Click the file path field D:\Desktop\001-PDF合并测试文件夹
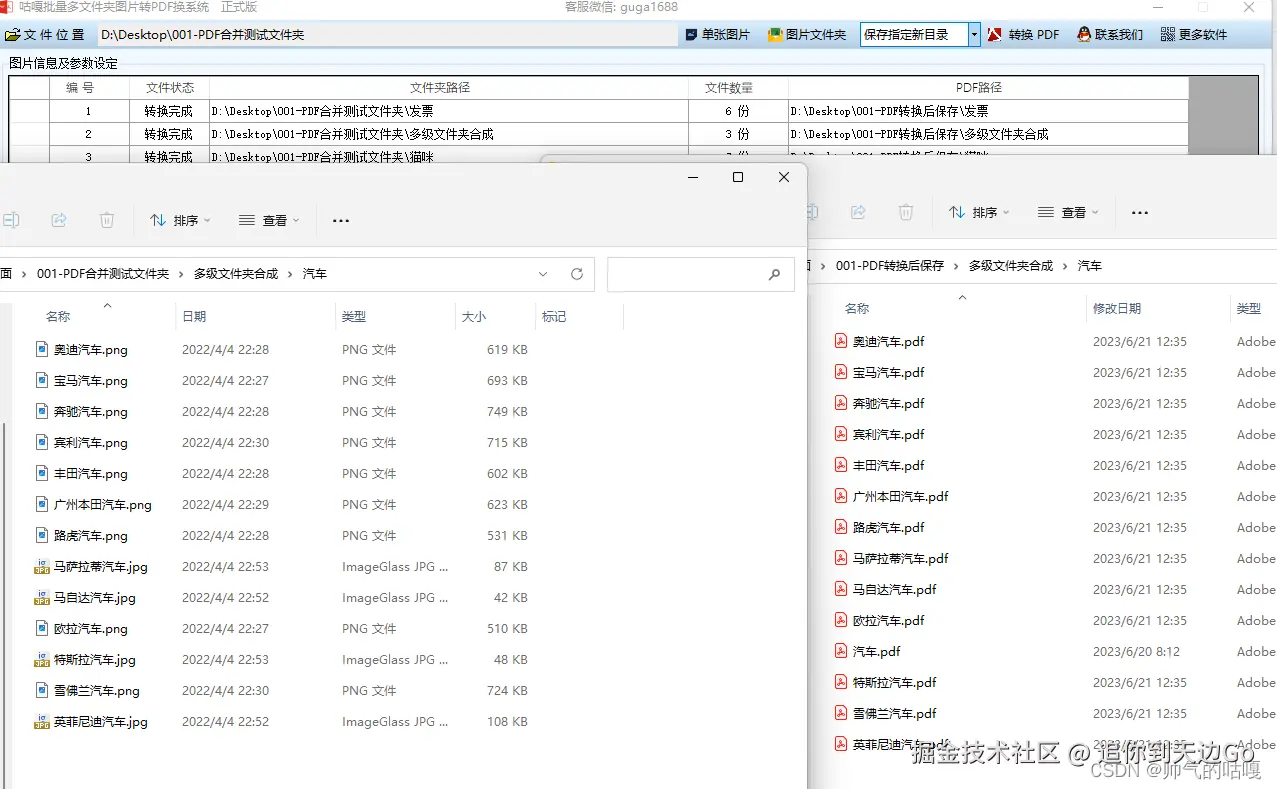 coord(388,35)
